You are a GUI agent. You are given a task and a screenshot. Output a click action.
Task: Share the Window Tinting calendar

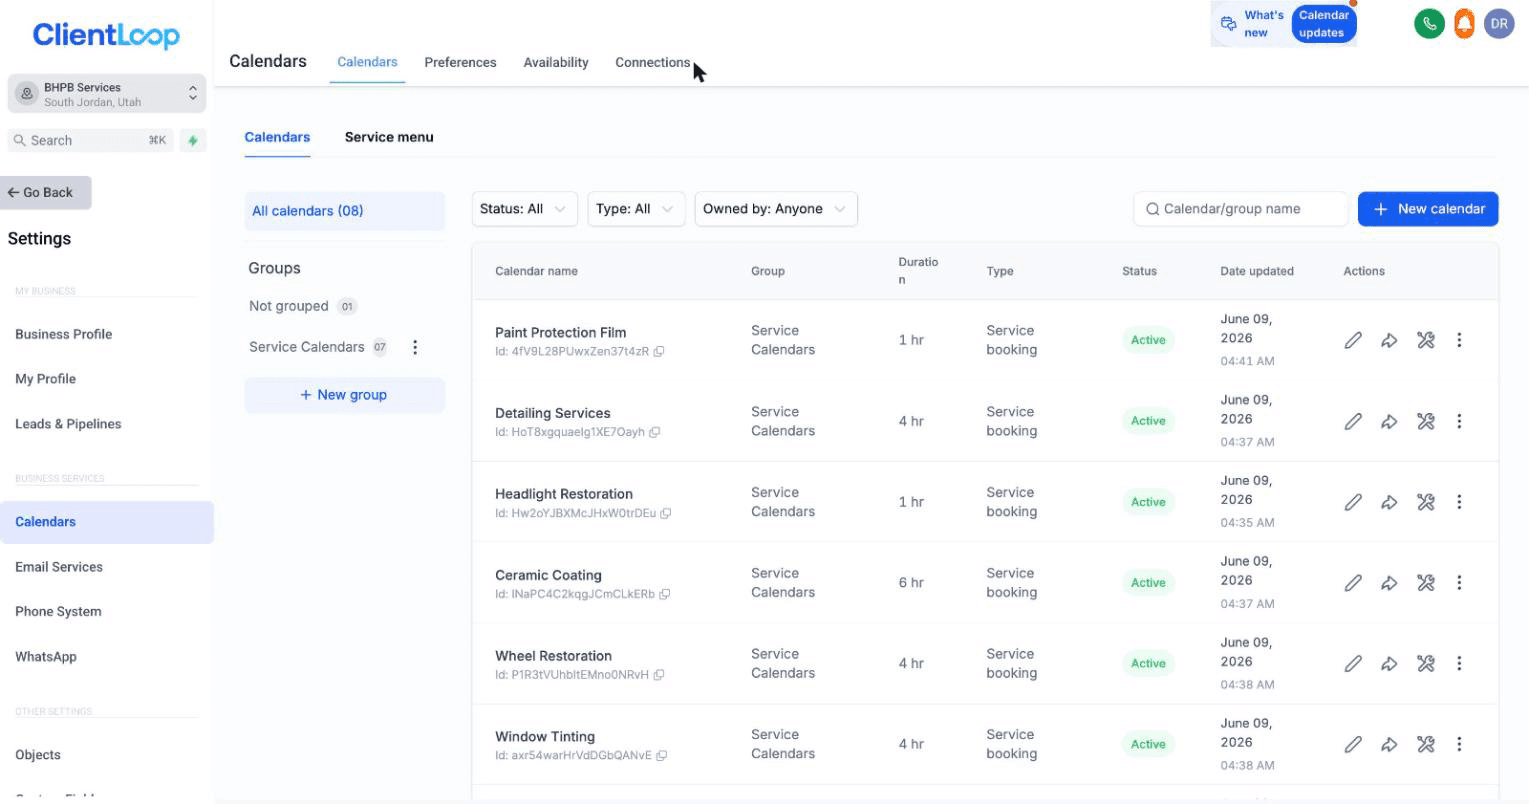[1389, 744]
